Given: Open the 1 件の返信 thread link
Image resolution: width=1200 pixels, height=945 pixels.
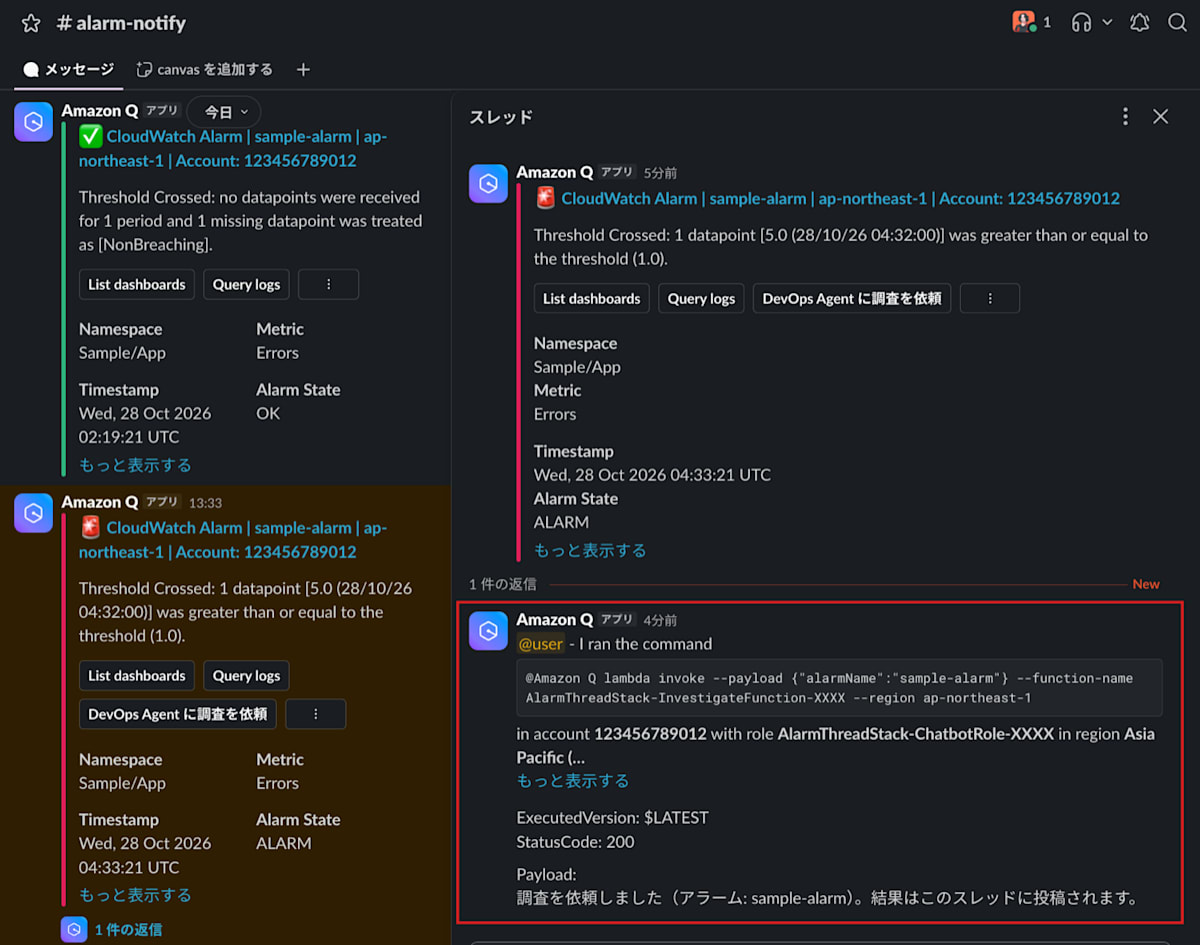Looking at the screenshot, I should pyautogui.click(x=128, y=930).
